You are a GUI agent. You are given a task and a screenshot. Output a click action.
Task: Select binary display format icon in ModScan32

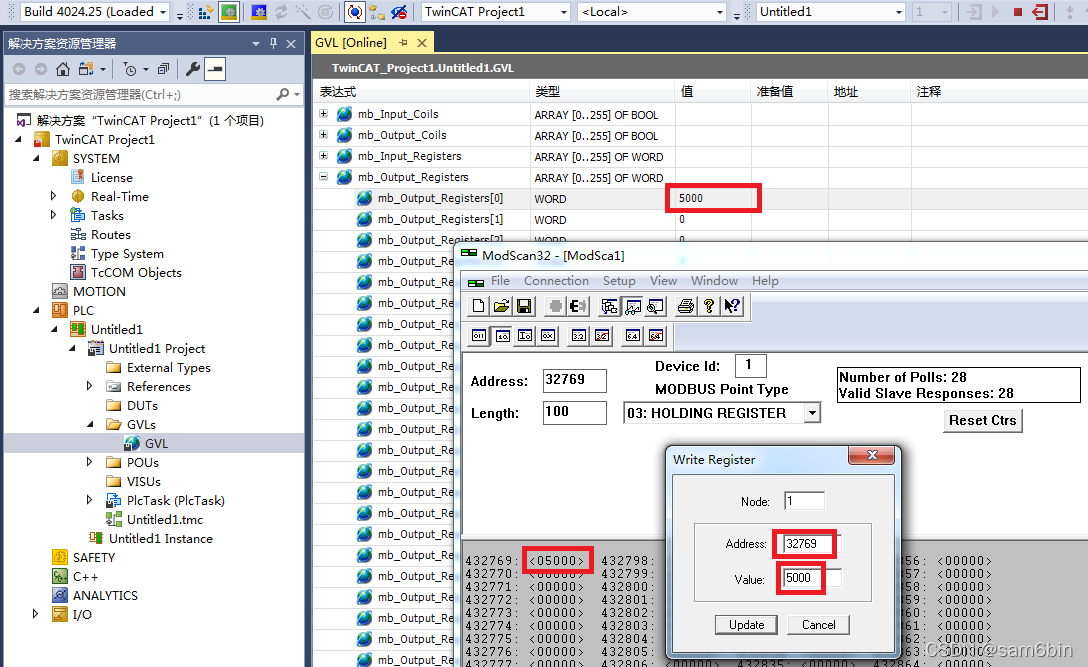pos(479,336)
